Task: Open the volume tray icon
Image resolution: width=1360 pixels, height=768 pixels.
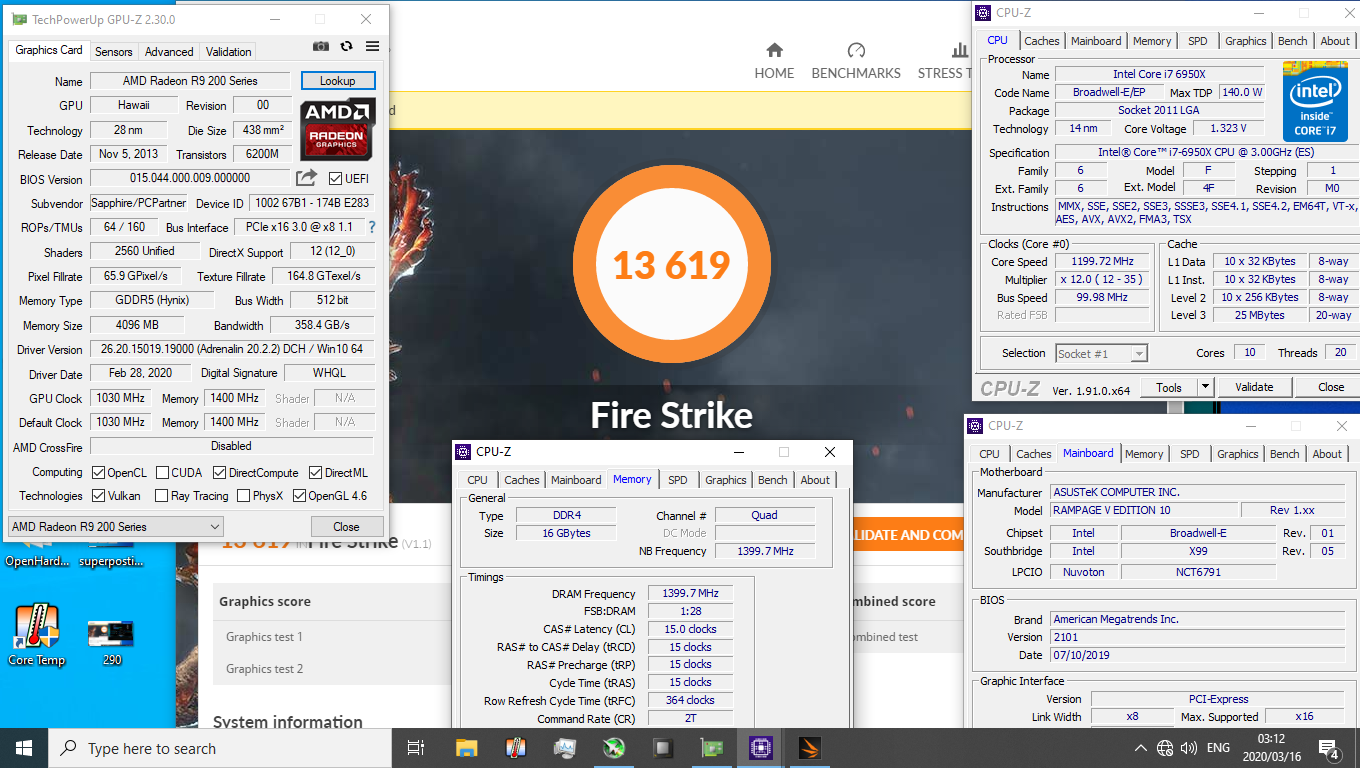Action: pos(1189,748)
